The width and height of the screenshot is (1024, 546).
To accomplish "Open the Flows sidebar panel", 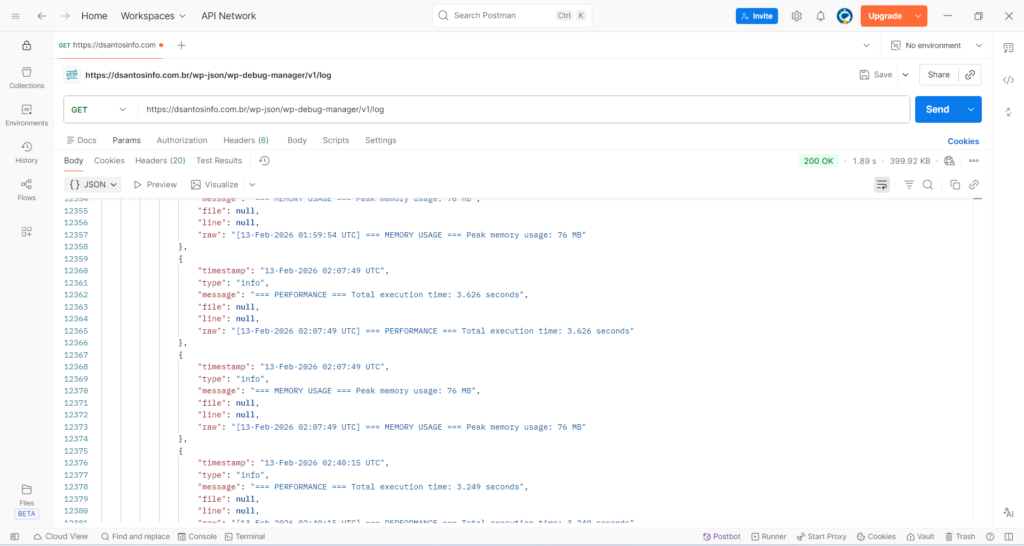I will tap(26, 189).
